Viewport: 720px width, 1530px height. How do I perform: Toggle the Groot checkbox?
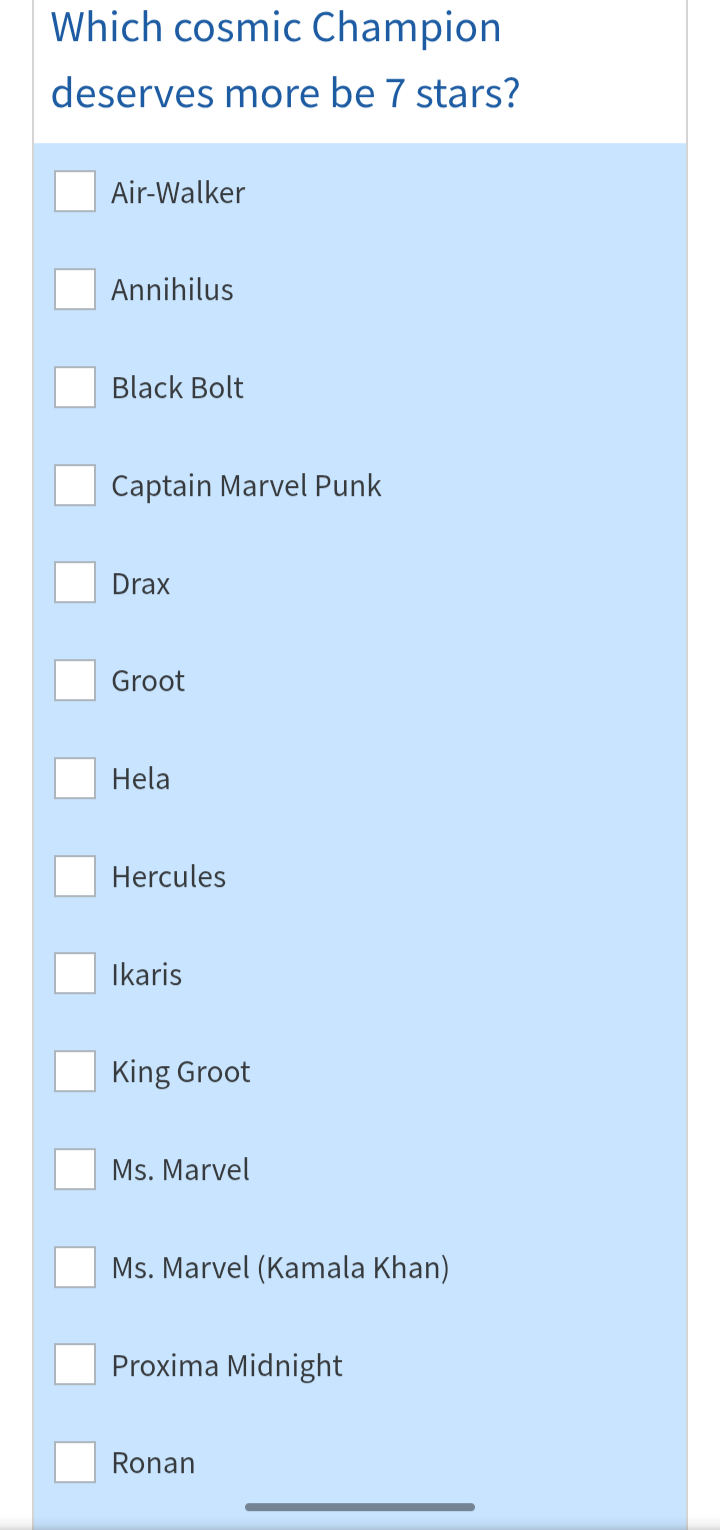75,681
